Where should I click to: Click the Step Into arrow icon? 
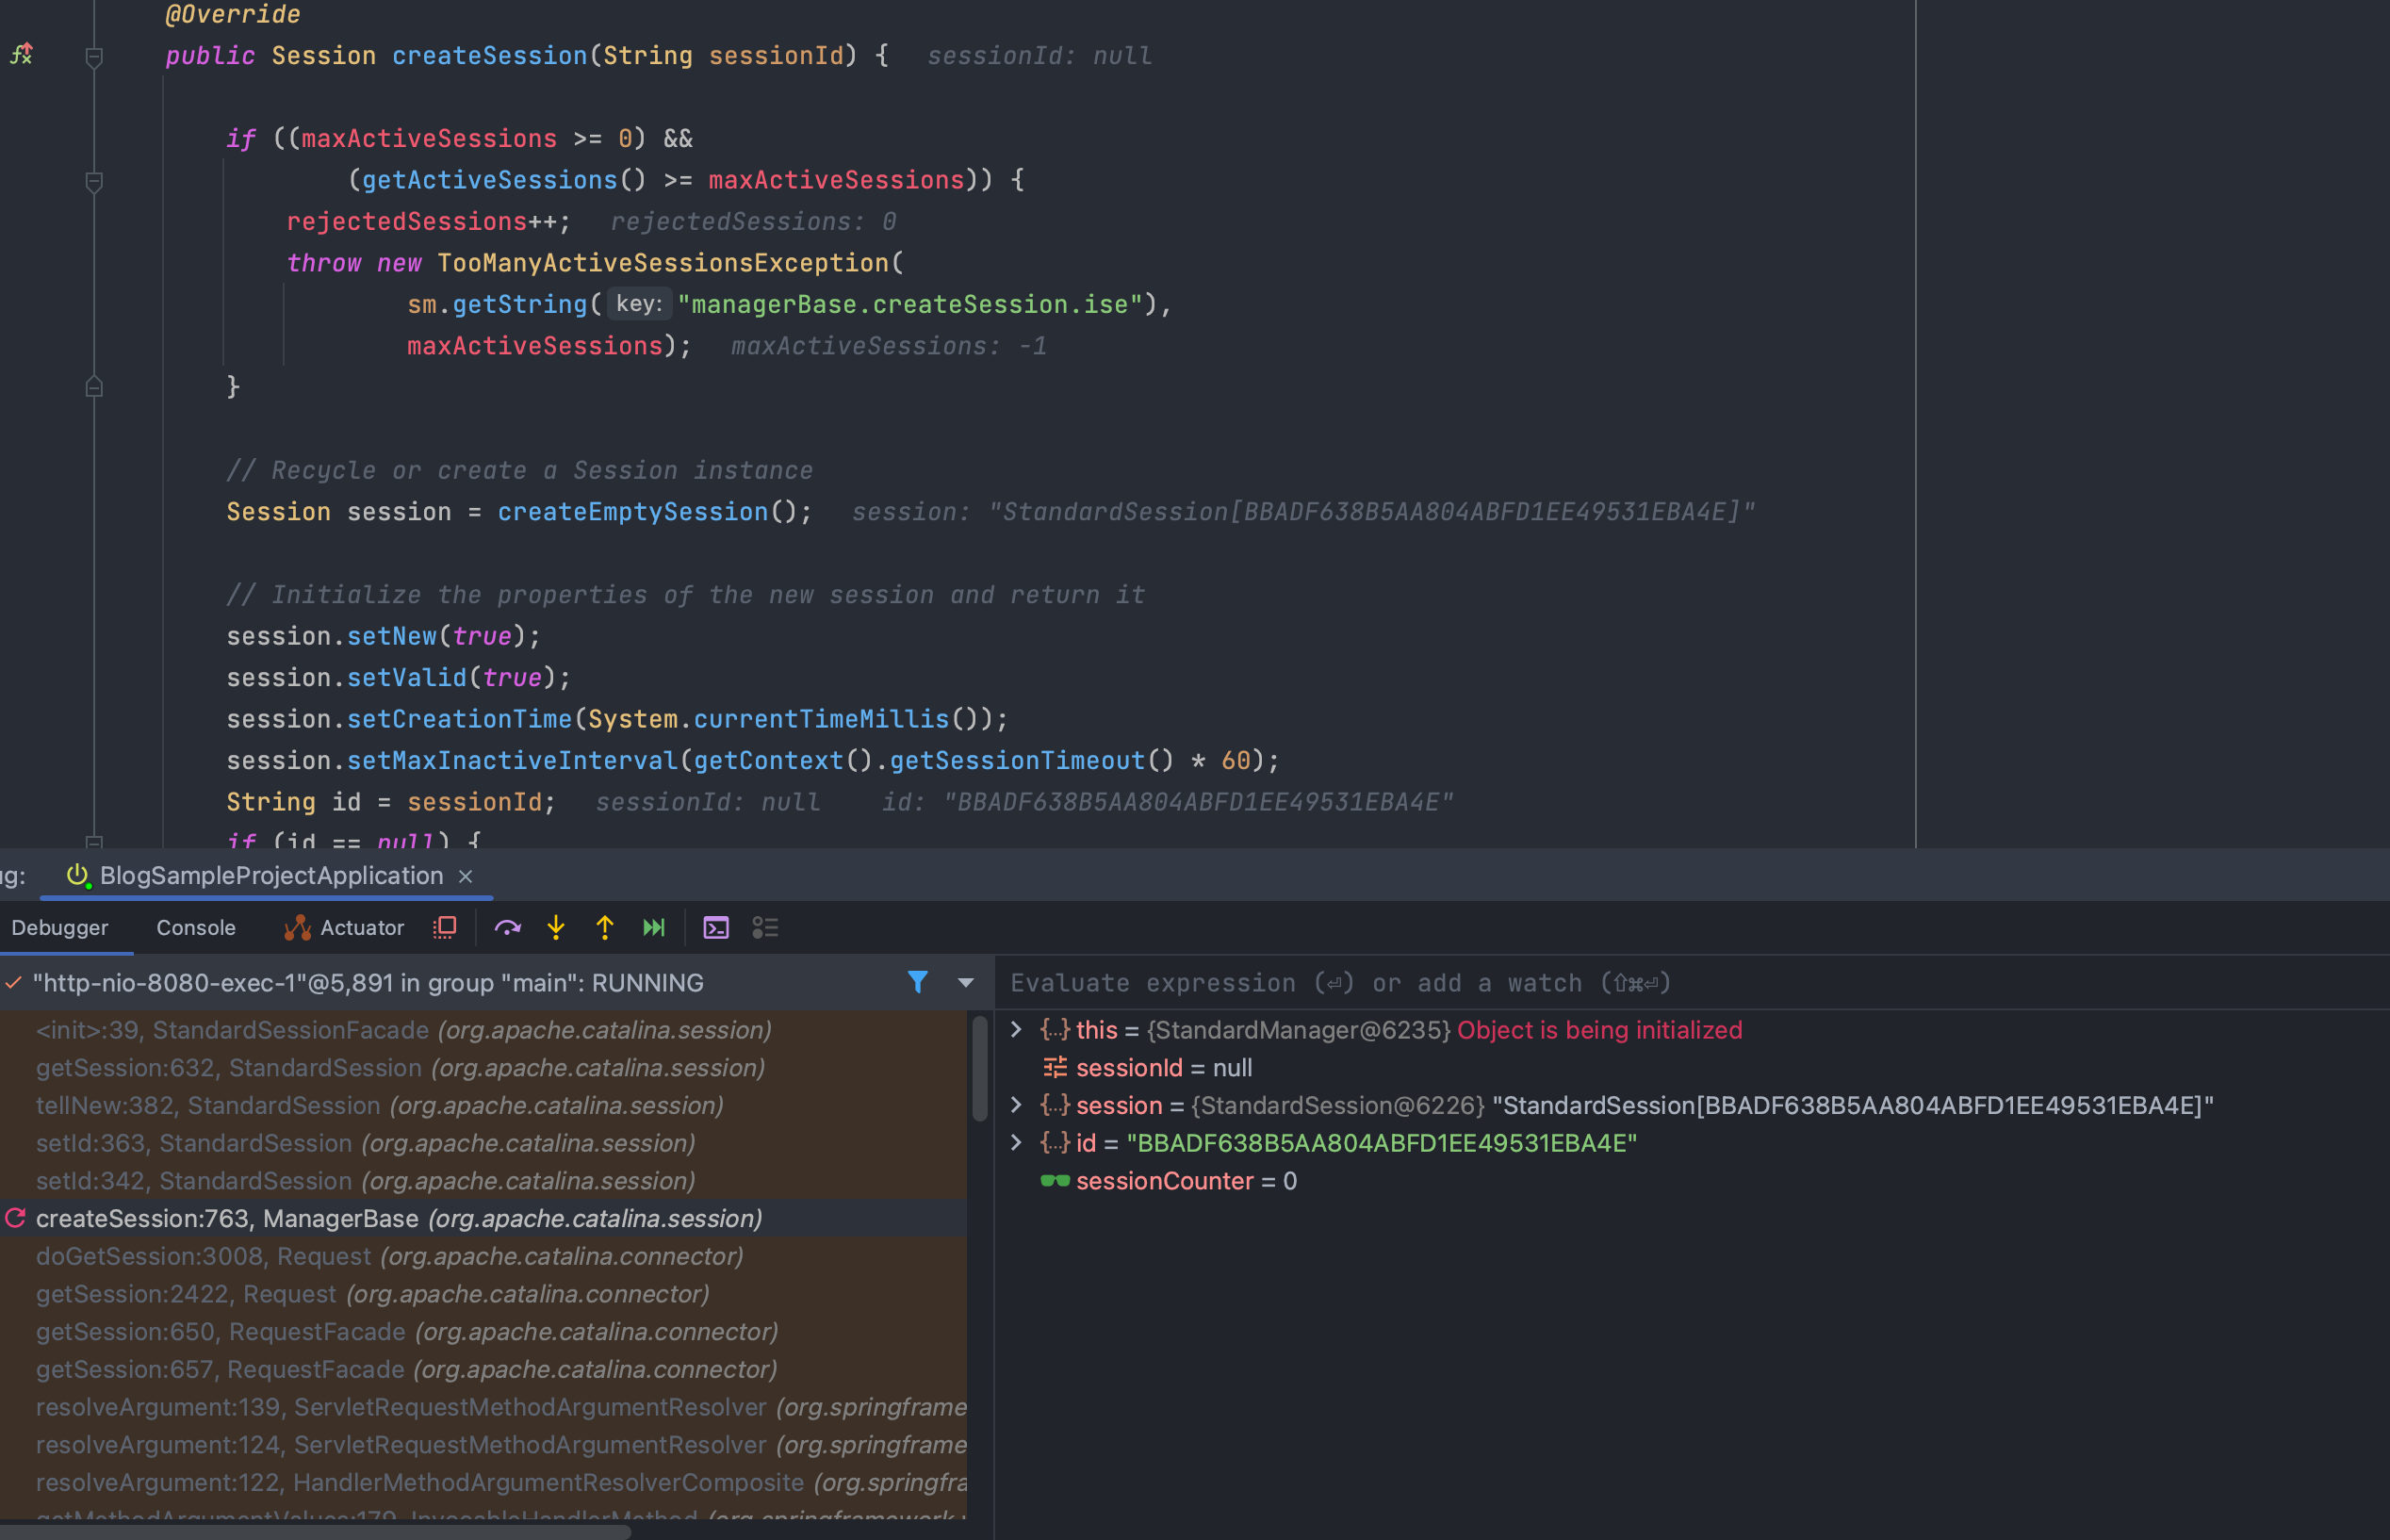click(556, 928)
